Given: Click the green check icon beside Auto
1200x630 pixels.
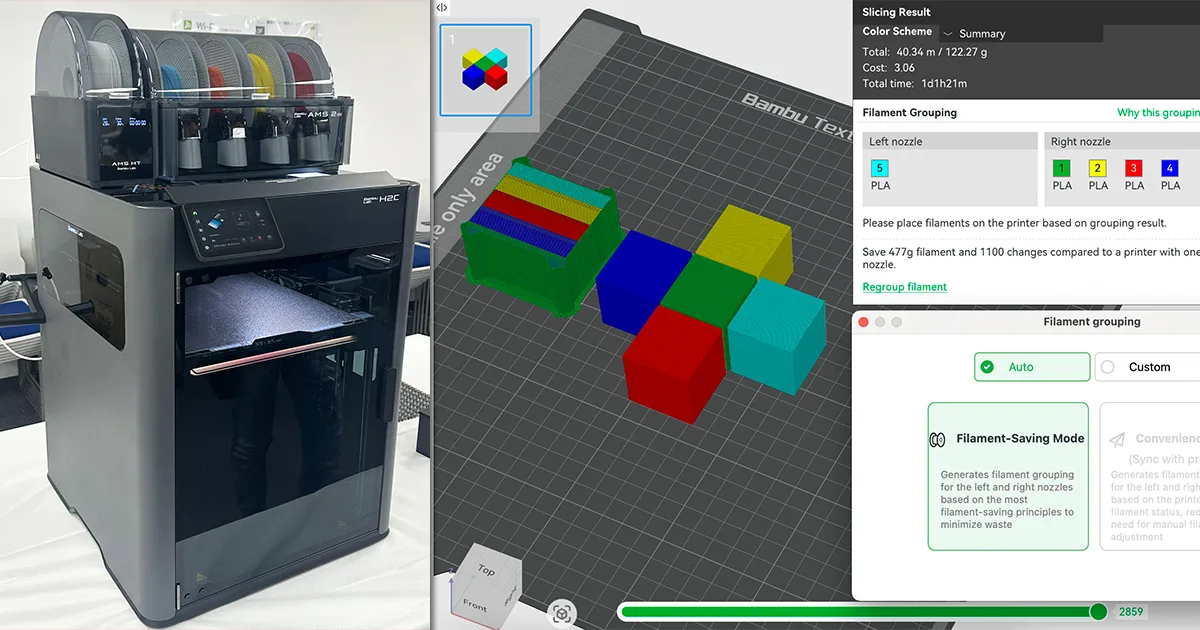Looking at the screenshot, I should (x=987, y=367).
